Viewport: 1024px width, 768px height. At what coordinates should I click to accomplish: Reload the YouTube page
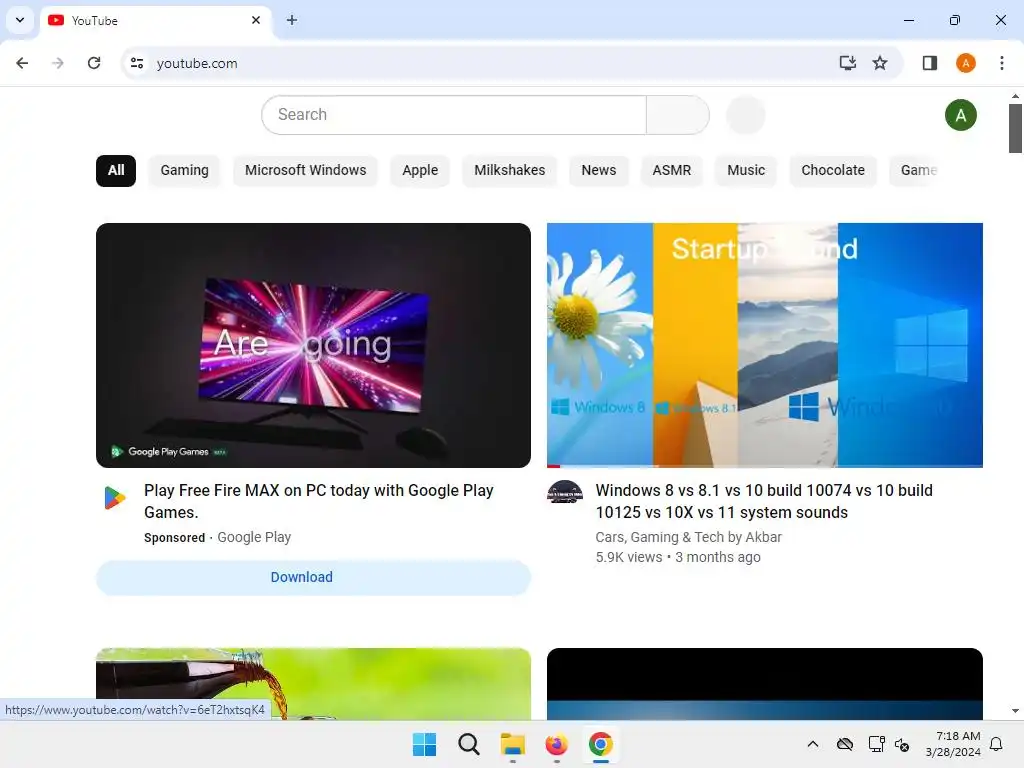point(94,63)
